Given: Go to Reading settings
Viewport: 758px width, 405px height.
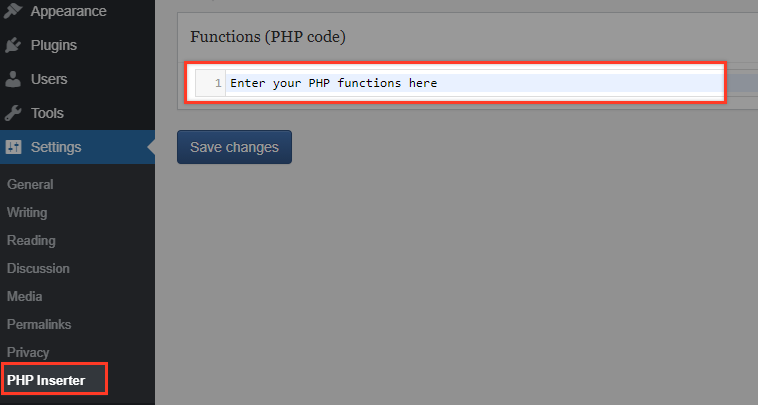Looking at the screenshot, I should (31, 240).
